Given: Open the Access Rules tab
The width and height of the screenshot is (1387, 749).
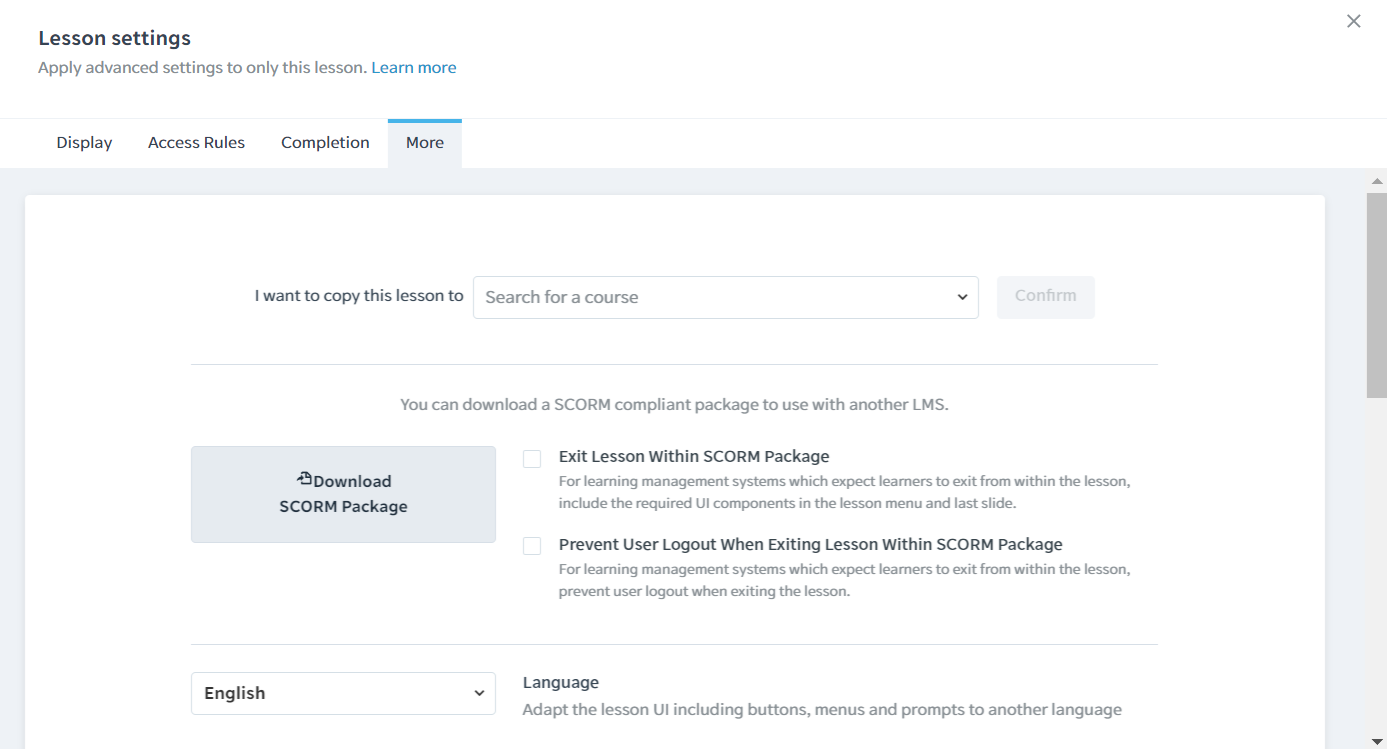Looking at the screenshot, I should pos(196,143).
